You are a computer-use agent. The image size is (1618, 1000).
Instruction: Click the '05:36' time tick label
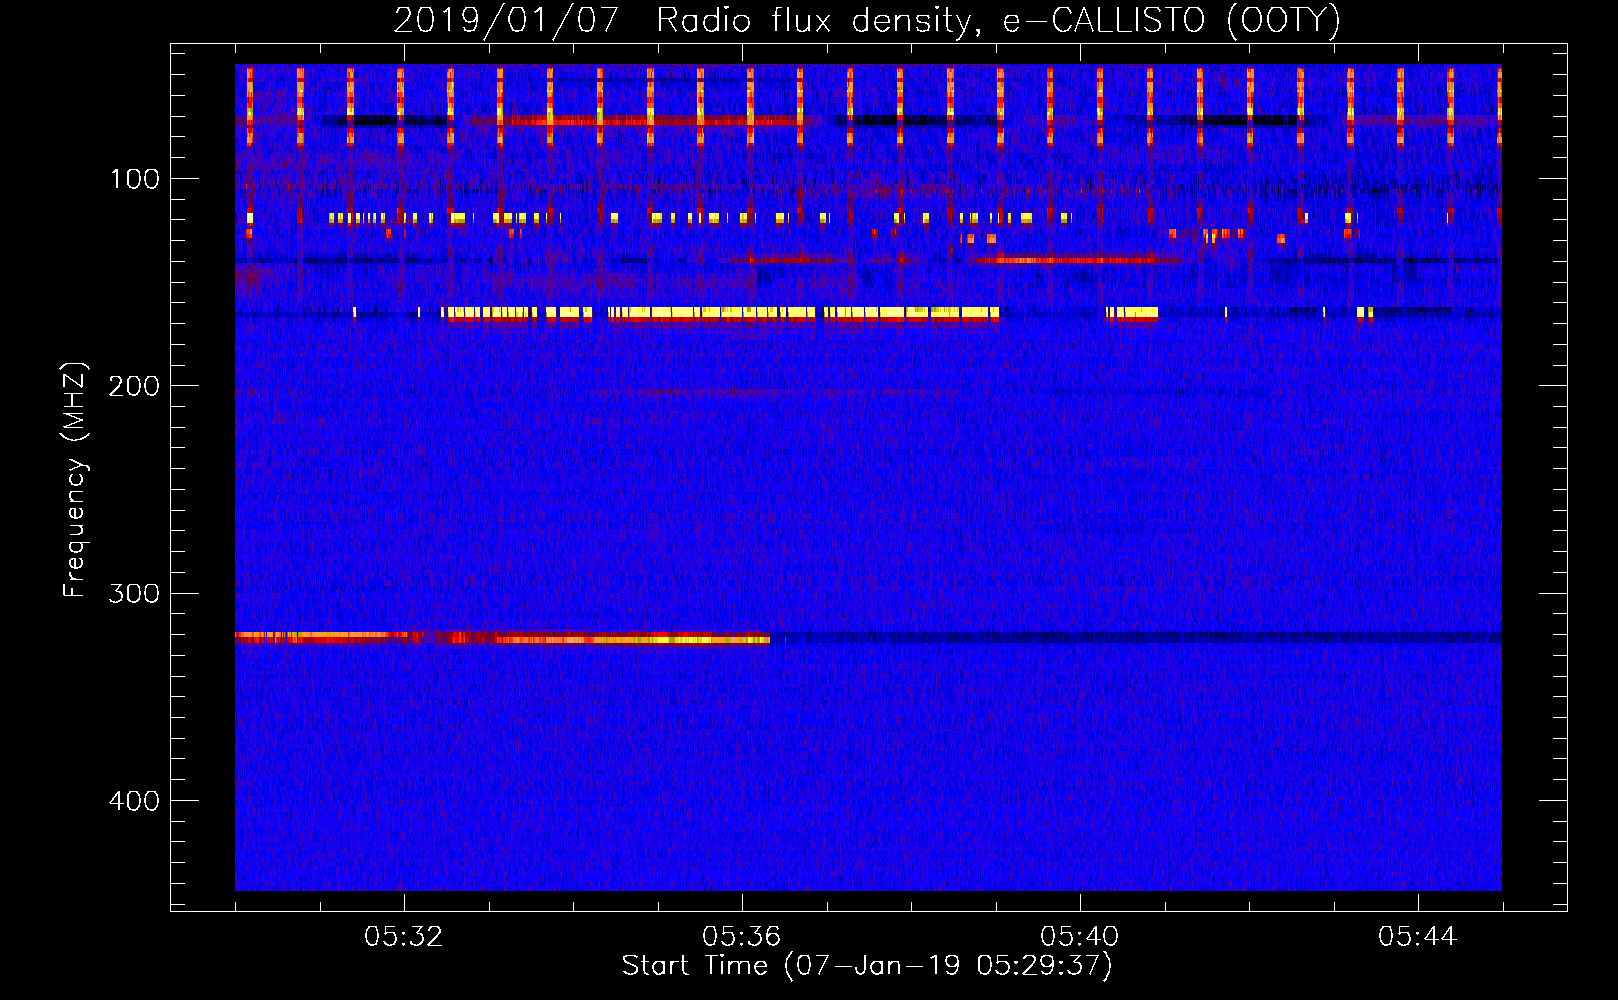tap(741, 937)
